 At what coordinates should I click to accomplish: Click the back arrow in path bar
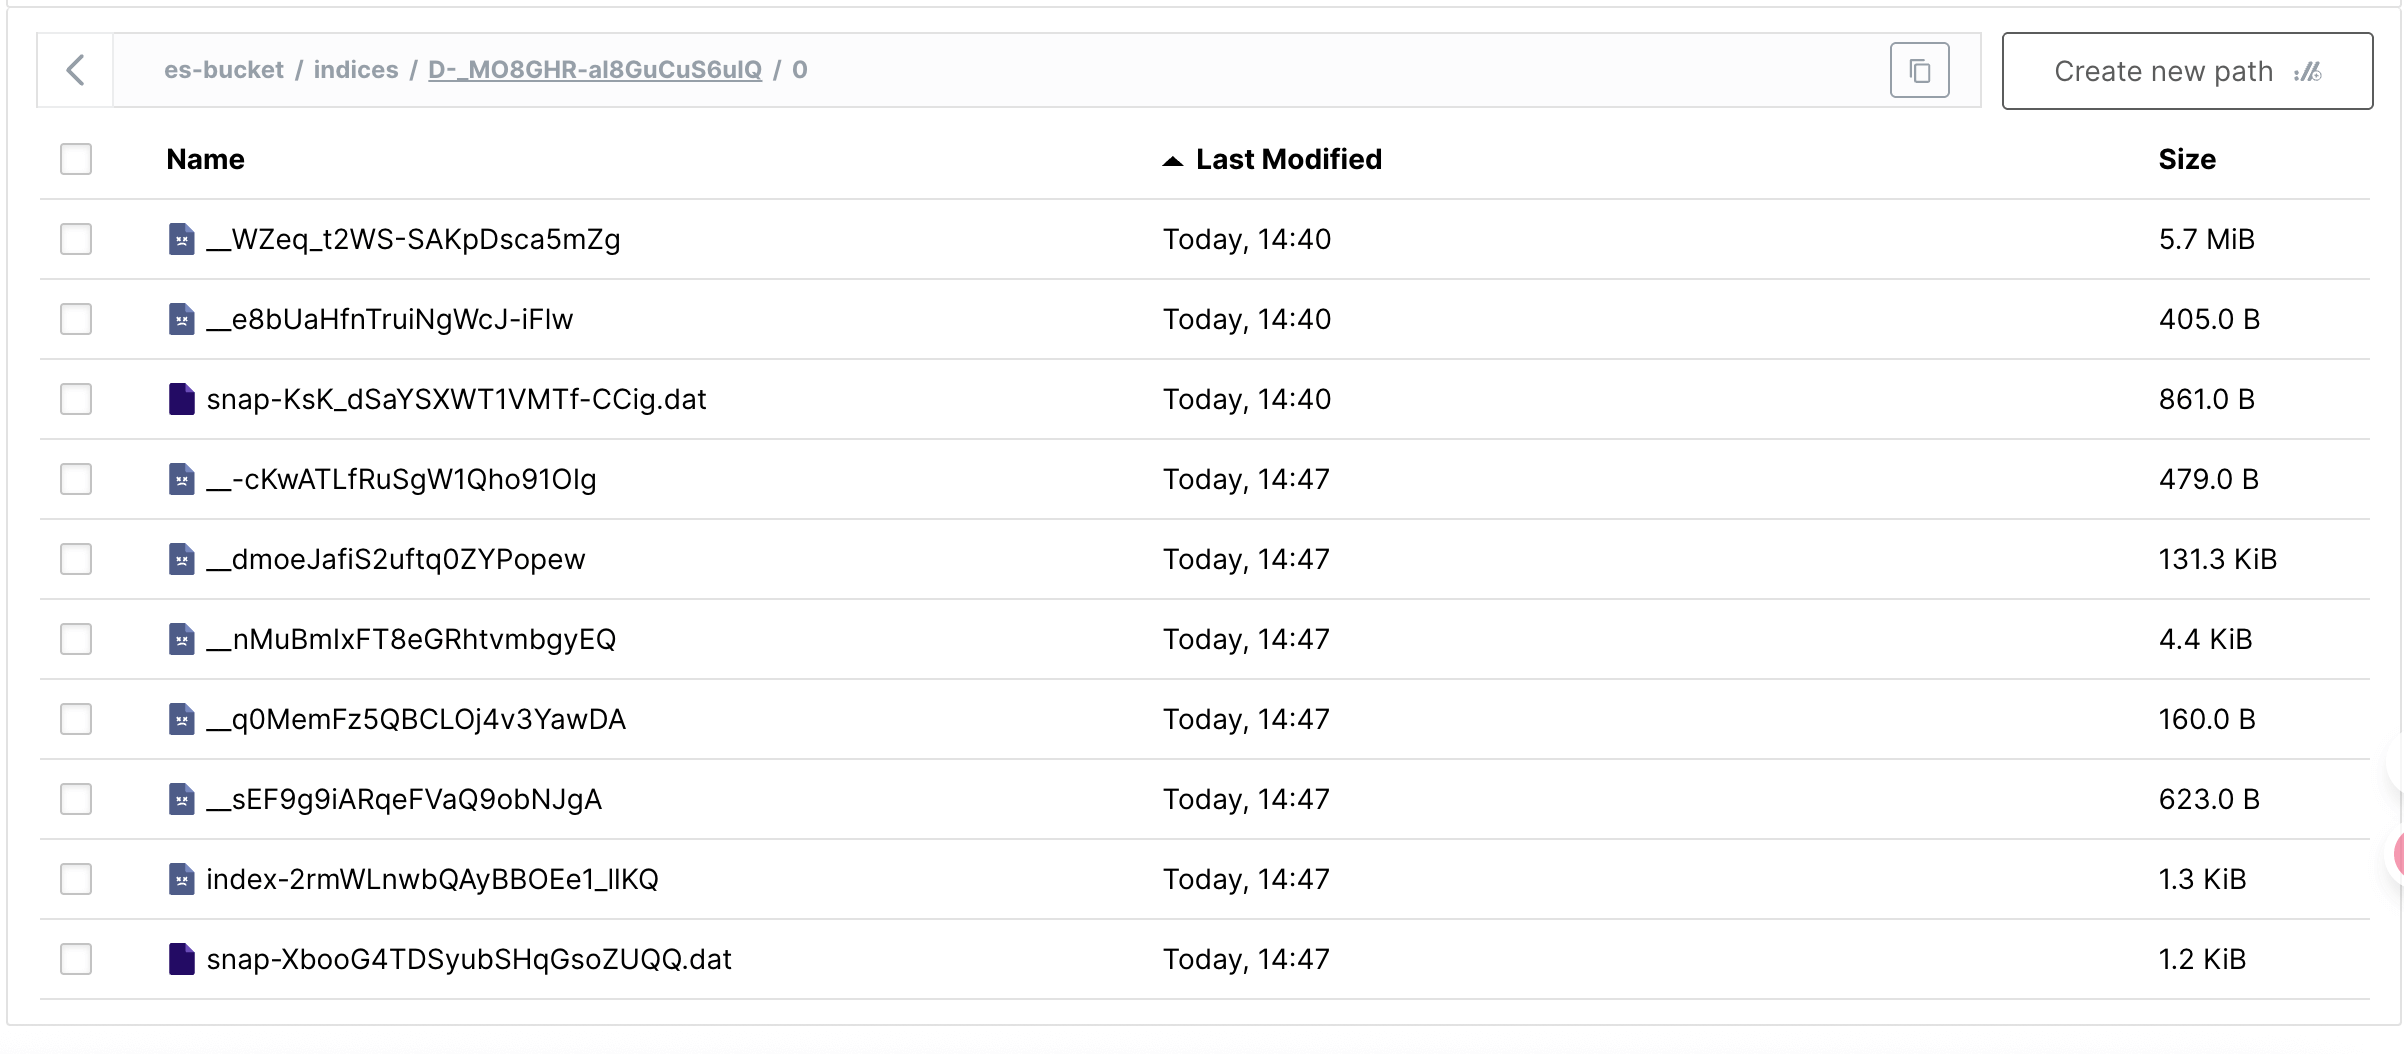pos(75,70)
